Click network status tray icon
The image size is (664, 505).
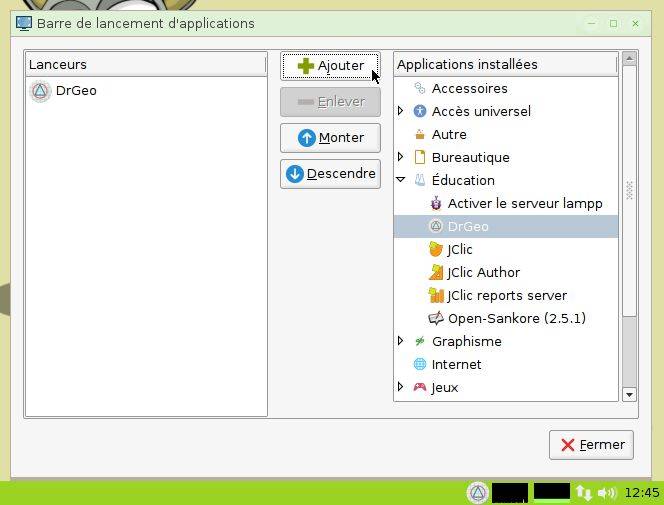coord(583,493)
